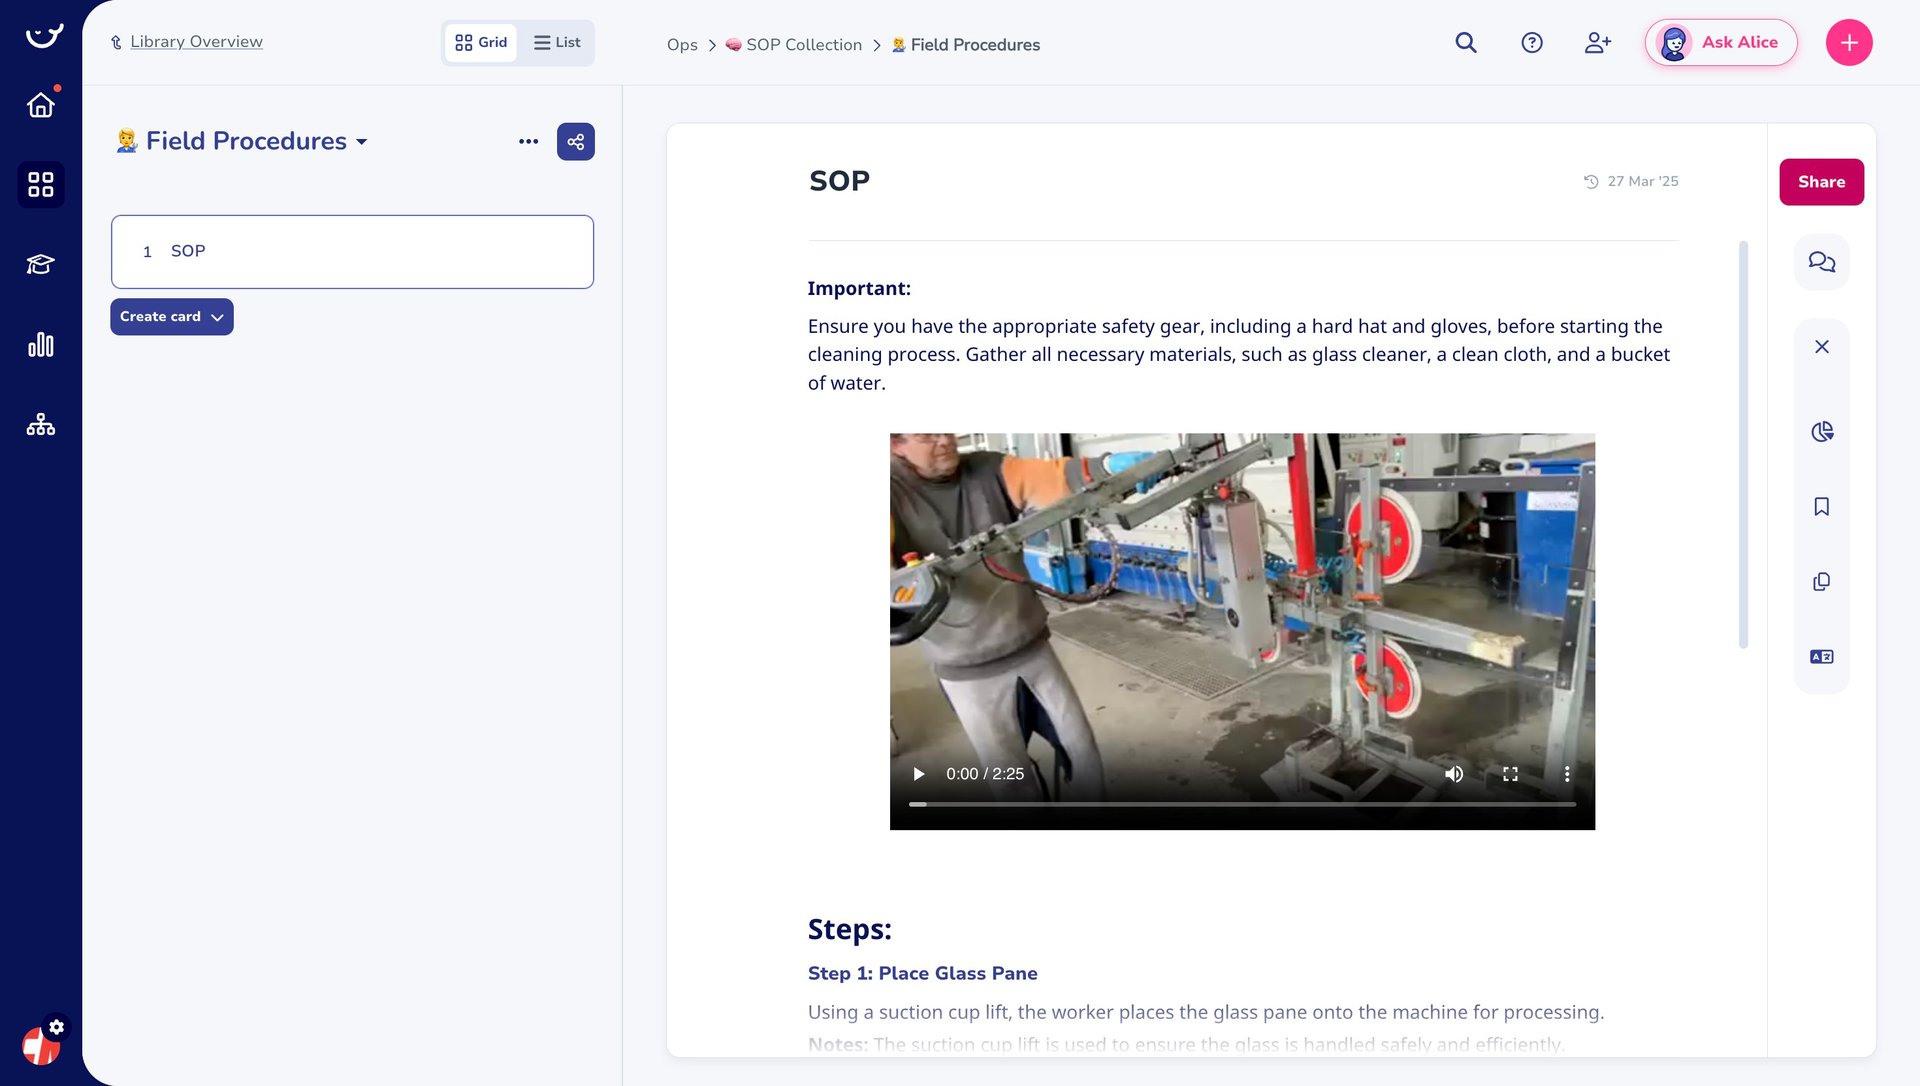Viewport: 1920px width, 1086px height.
Task: Click the search magnifier icon
Action: (x=1465, y=43)
